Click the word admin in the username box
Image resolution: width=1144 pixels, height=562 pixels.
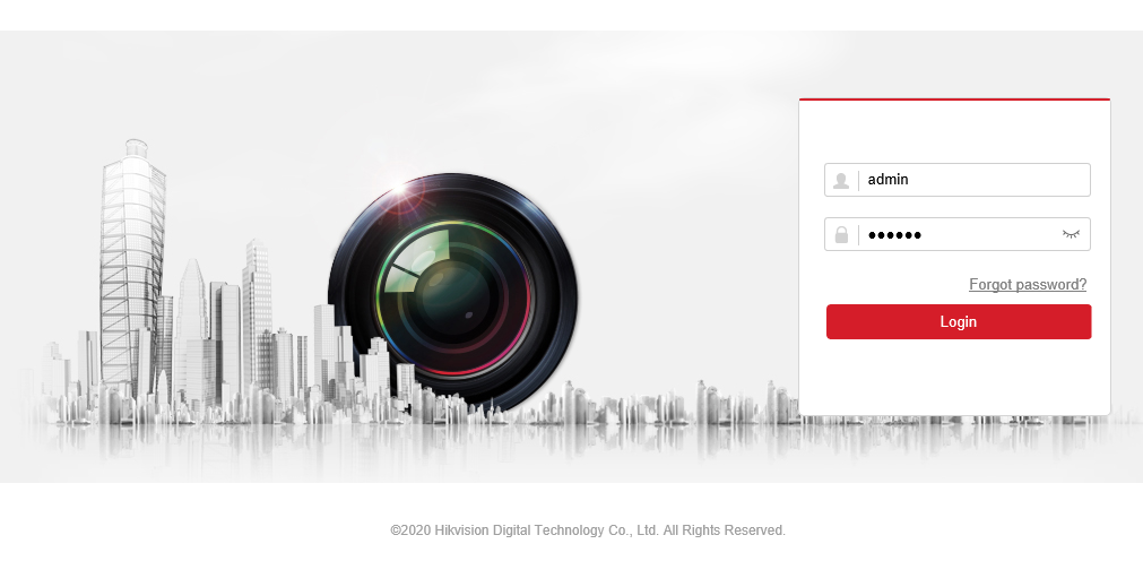coord(888,180)
